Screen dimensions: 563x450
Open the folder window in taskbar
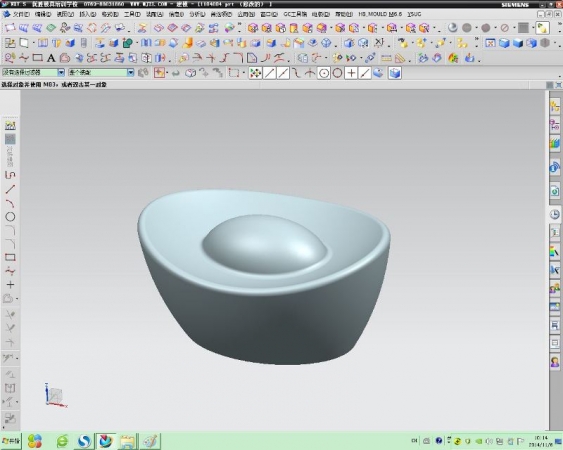[x=127, y=441]
